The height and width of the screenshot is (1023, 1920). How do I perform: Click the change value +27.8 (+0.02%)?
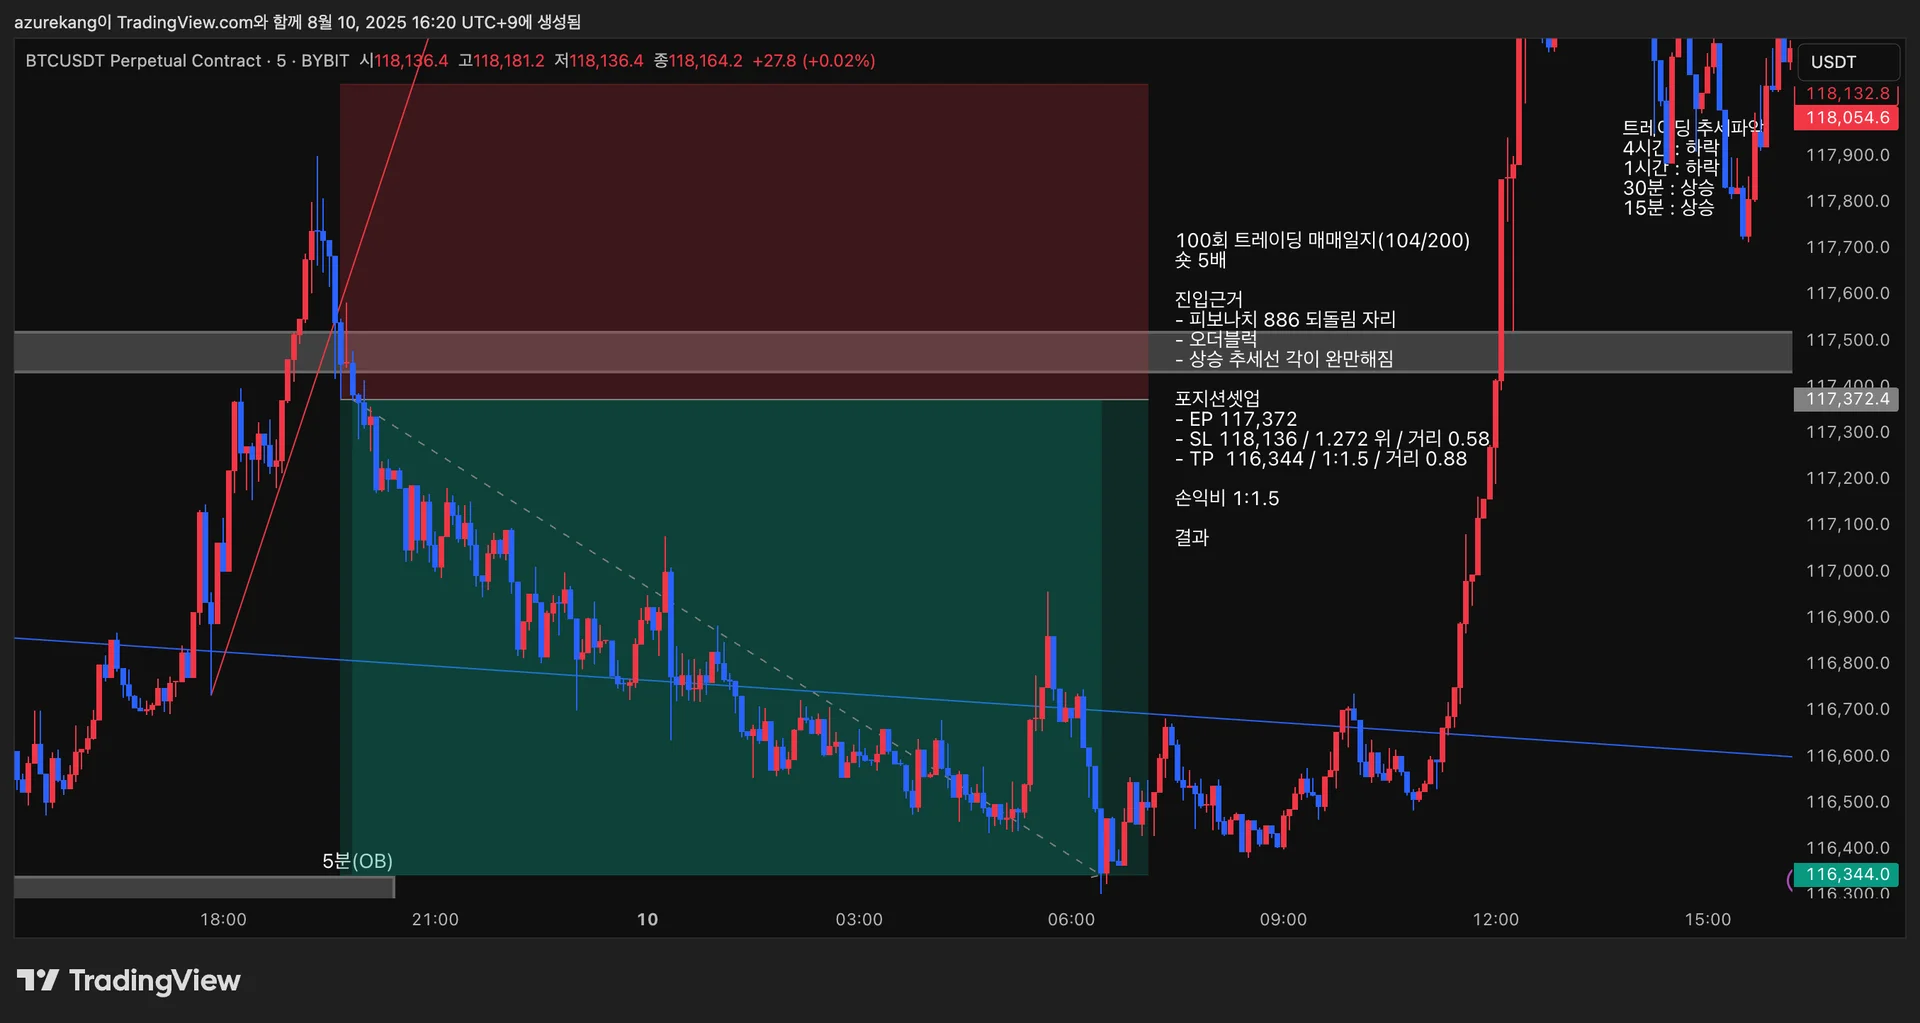(x=814, y=61)
